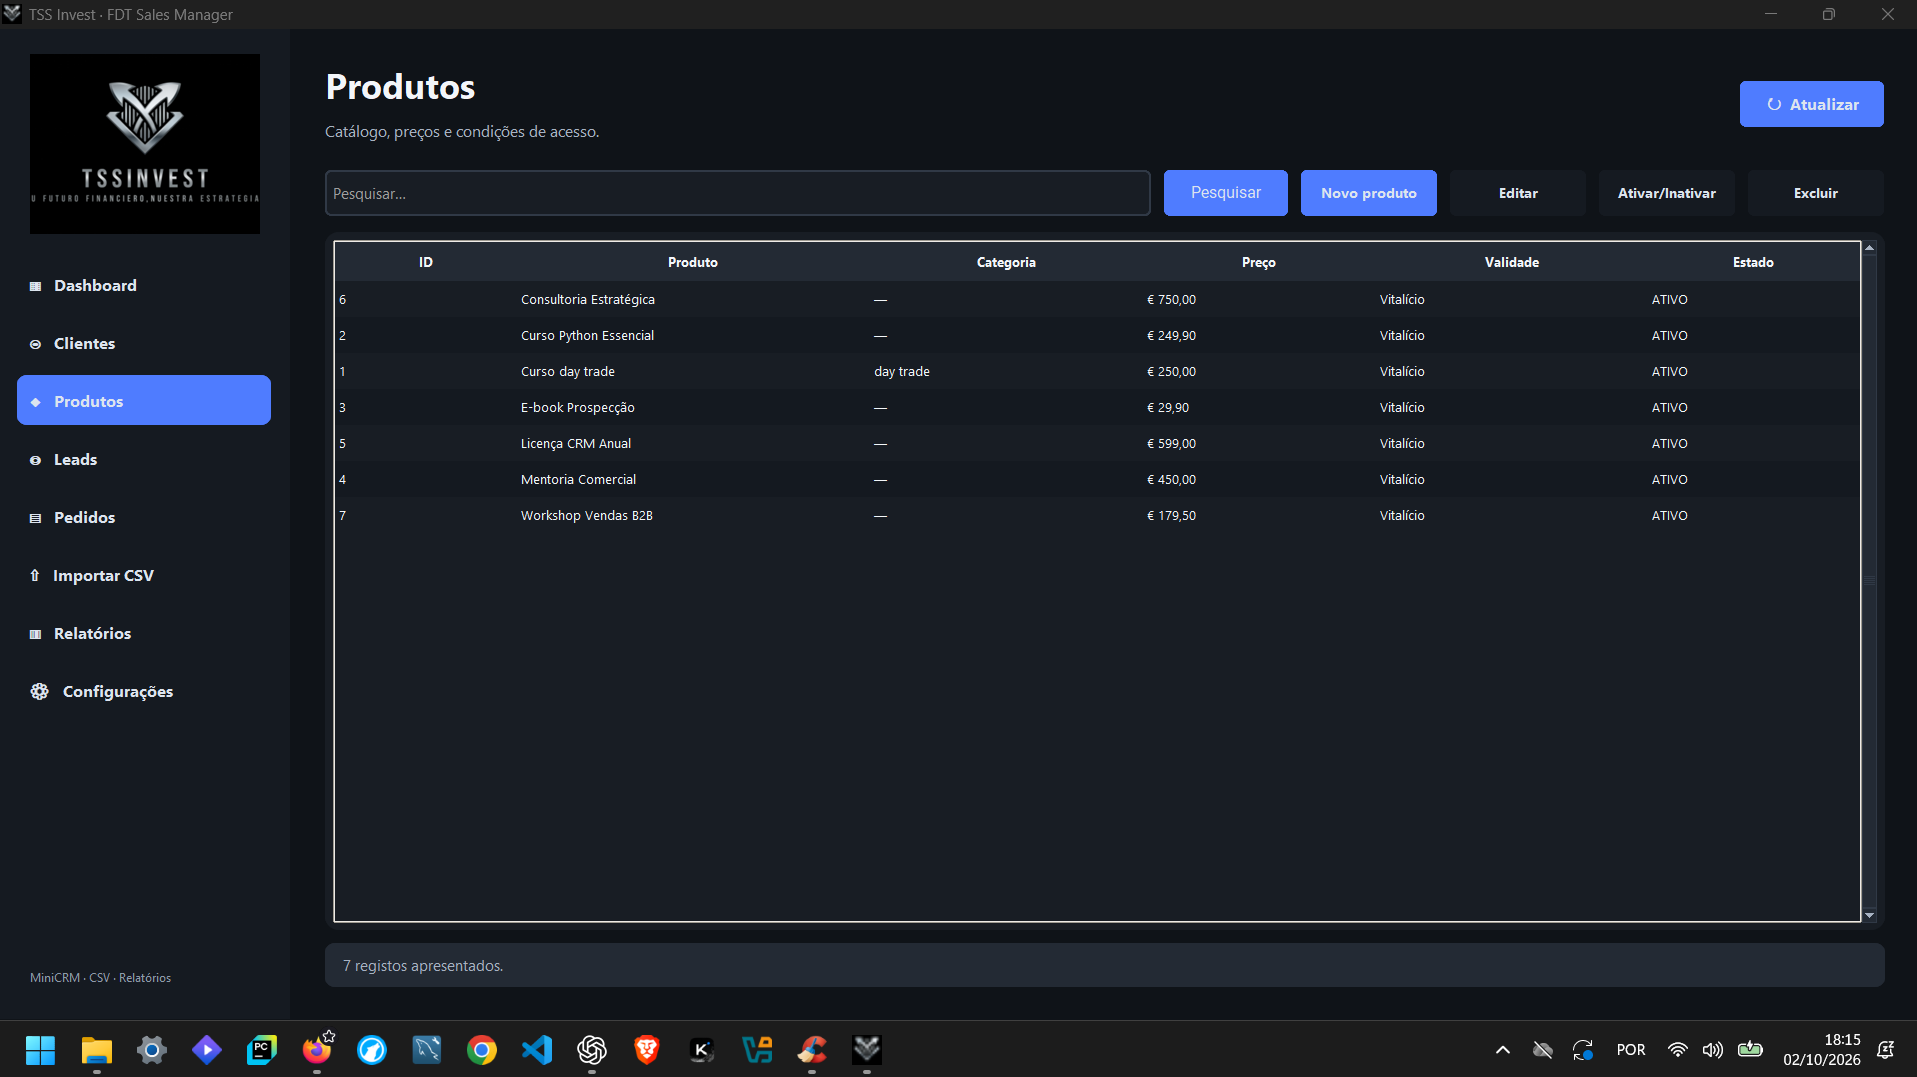
Task: Click the table scrollbar down arrow
Action: 1869,915
